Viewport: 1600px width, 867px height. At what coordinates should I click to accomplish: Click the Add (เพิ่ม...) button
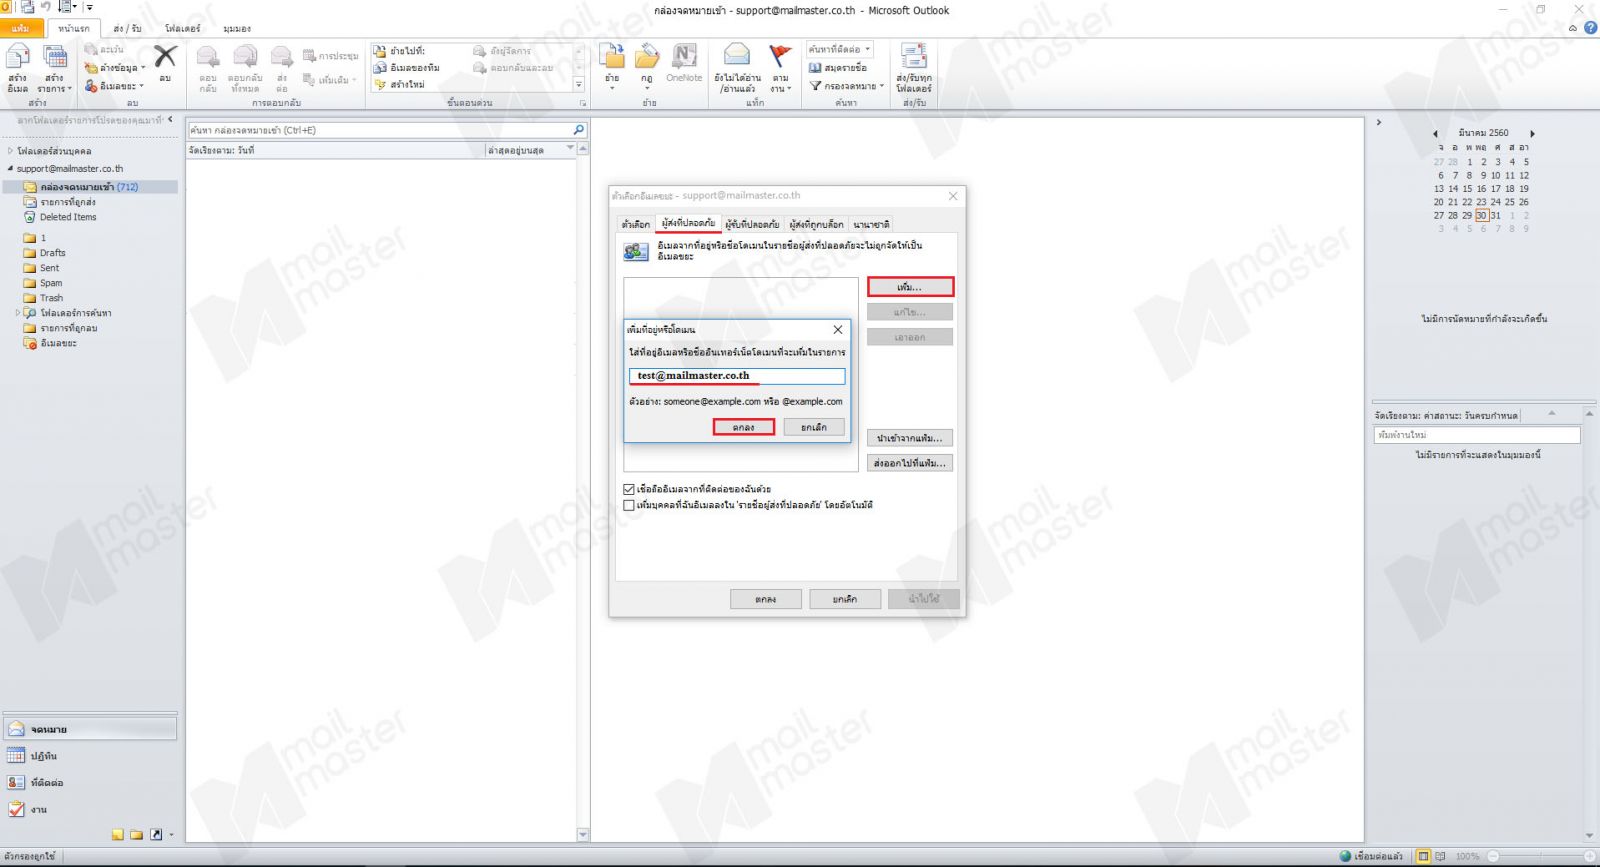coord(910,287)
